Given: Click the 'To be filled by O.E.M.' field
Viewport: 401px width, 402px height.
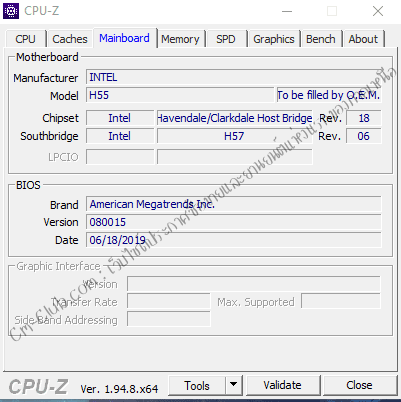Looking at the screenshot, I should pos(329,95).
